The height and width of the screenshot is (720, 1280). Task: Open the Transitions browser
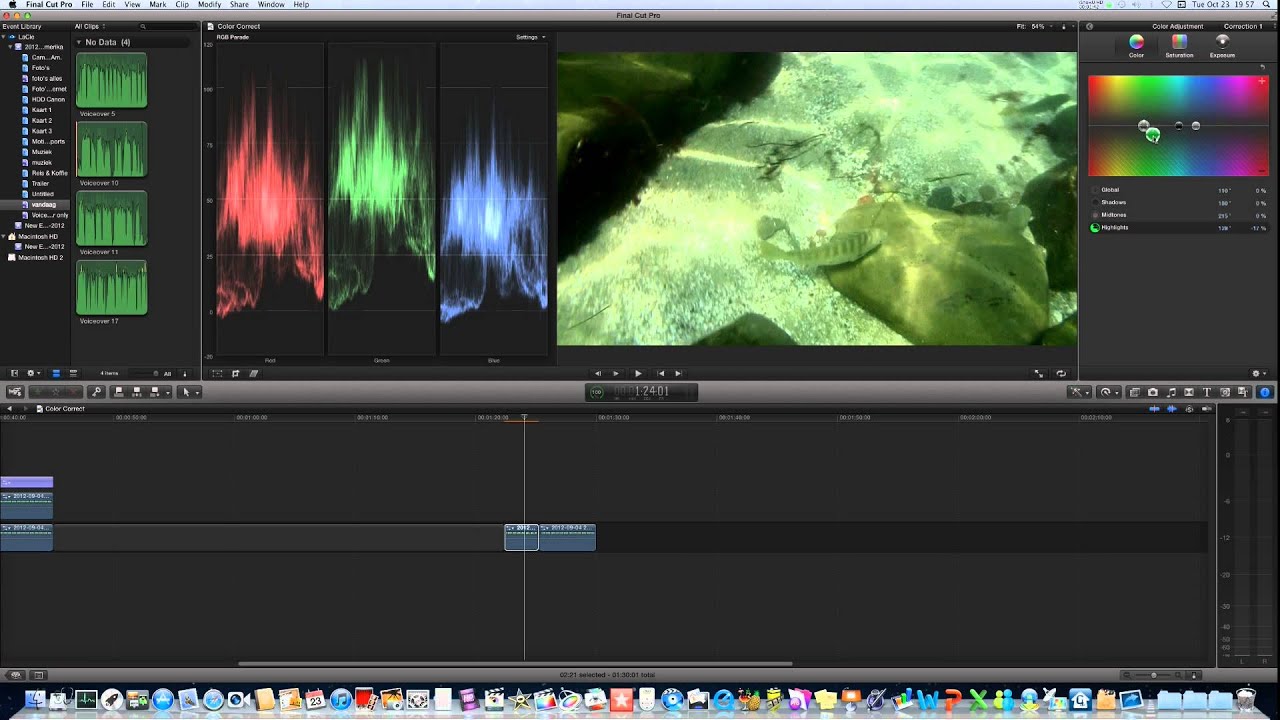[x=1189, y=392]
